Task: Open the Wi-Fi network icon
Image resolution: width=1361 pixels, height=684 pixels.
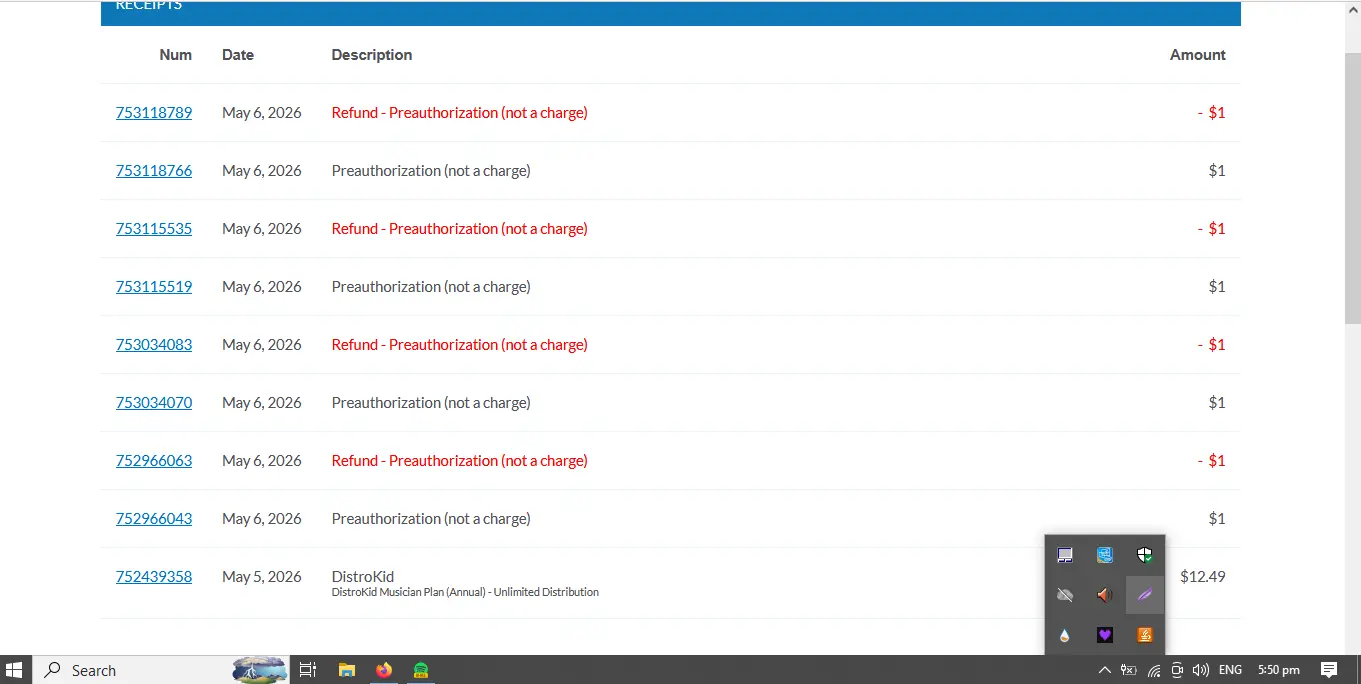Action: [x=1154, y=670]
